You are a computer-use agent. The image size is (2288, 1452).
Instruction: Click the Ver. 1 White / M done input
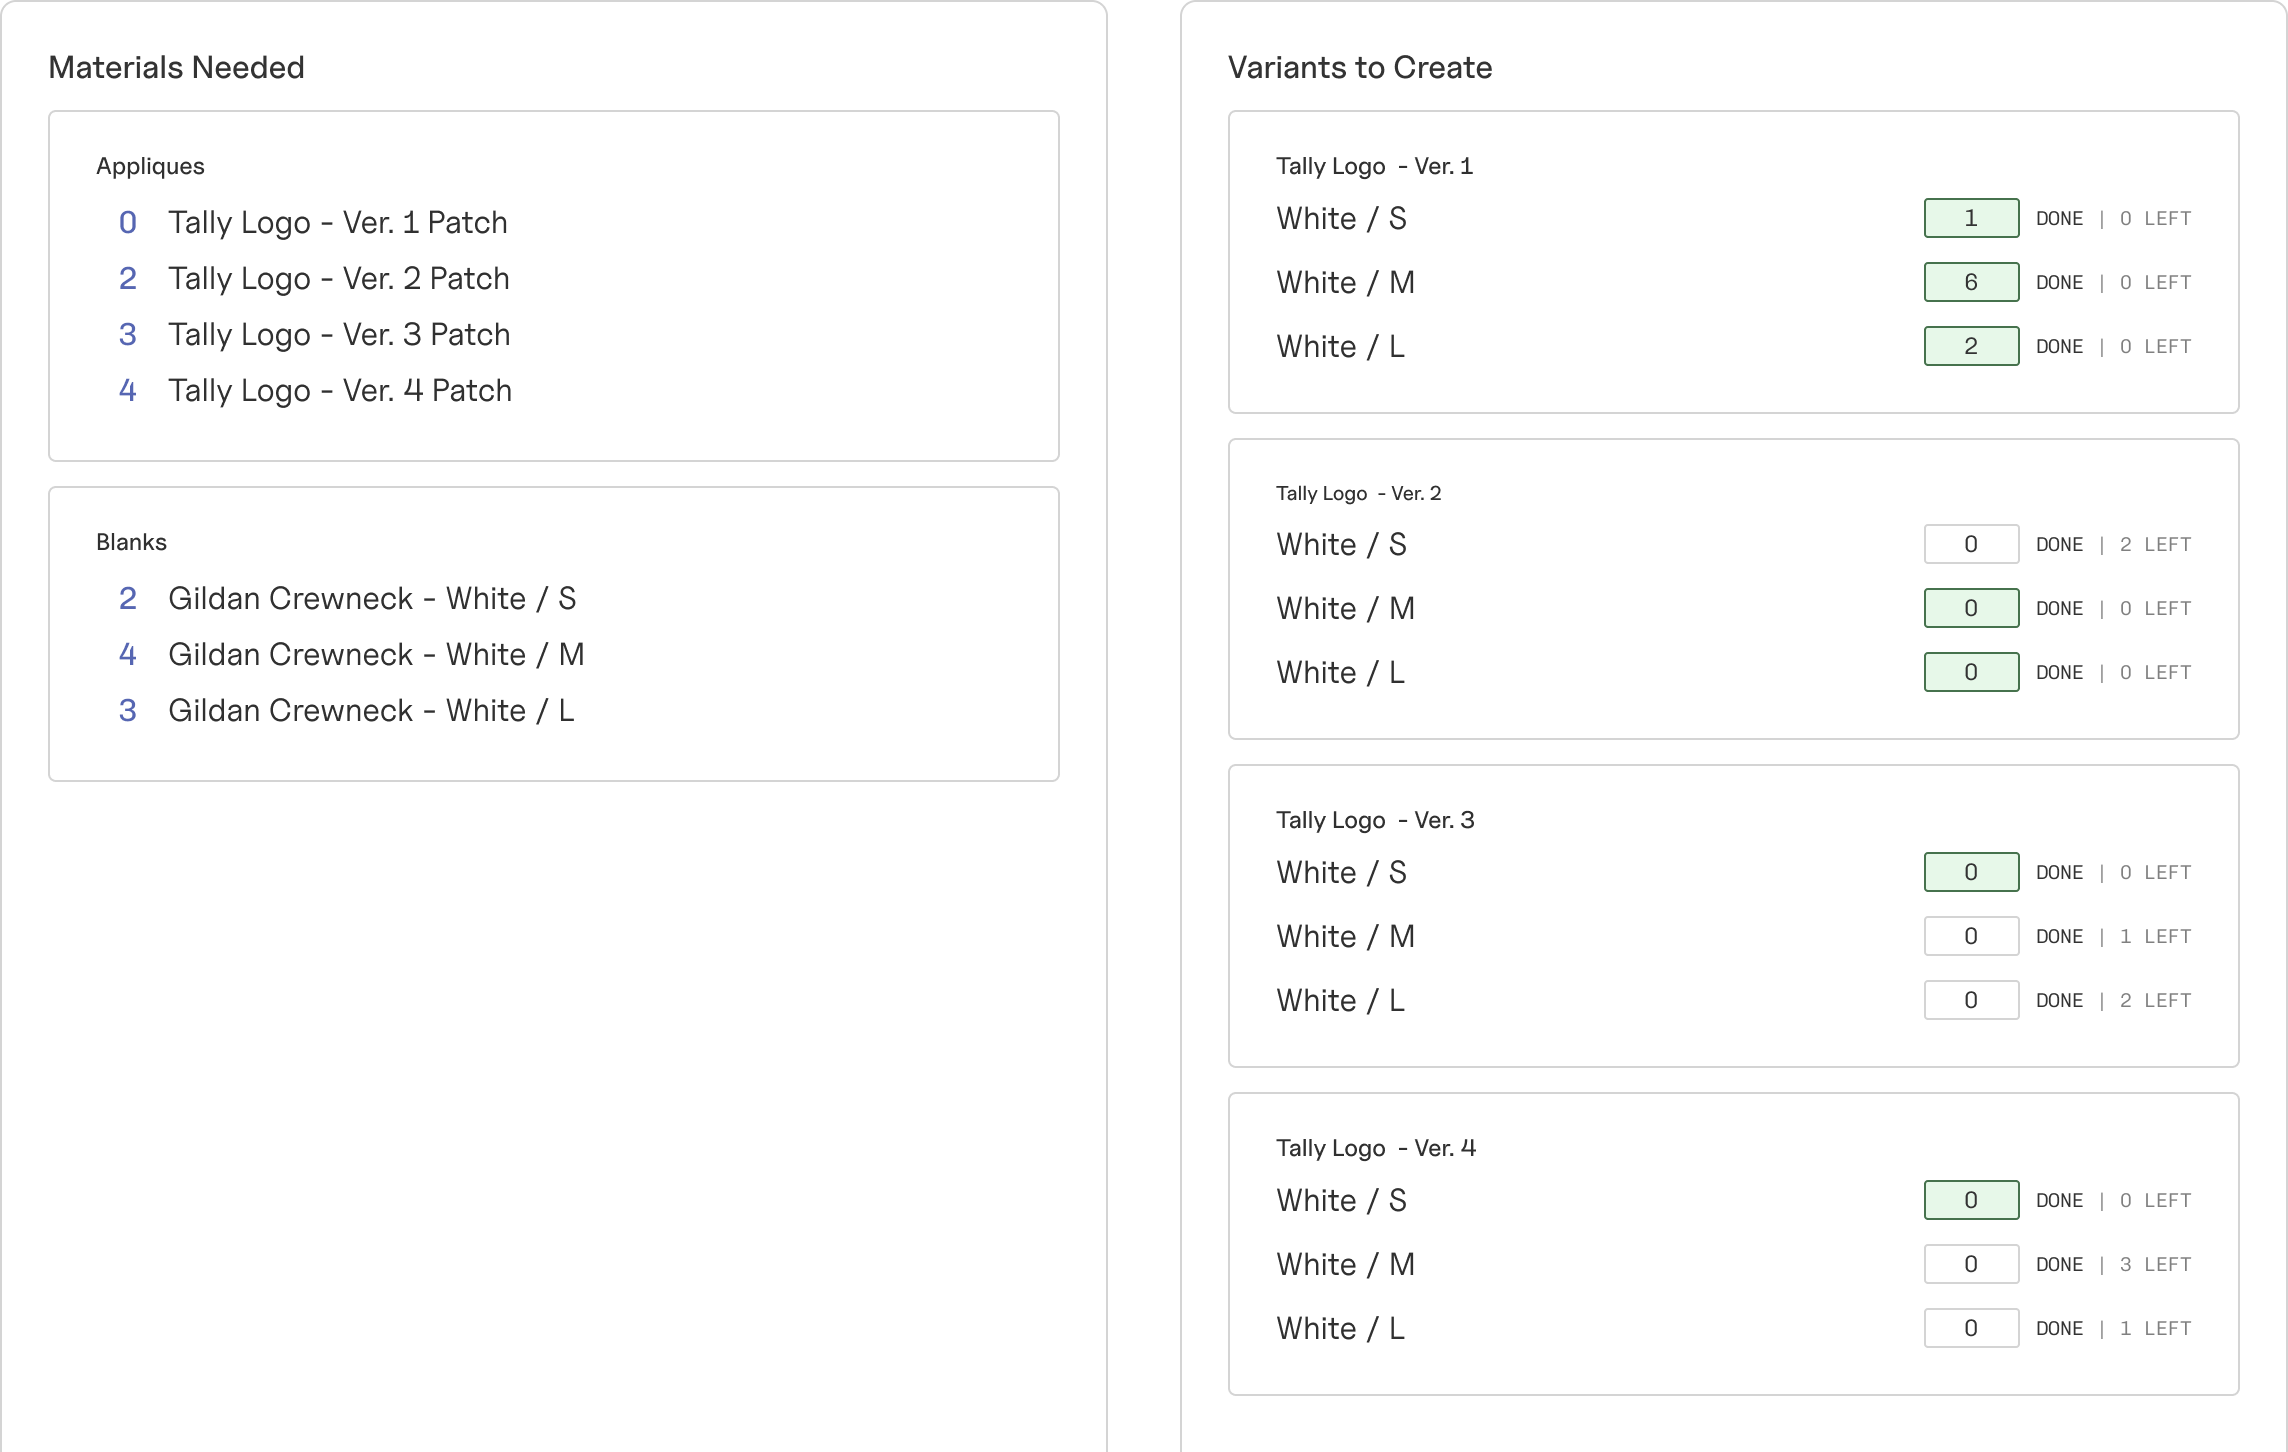pos(1971,283)
